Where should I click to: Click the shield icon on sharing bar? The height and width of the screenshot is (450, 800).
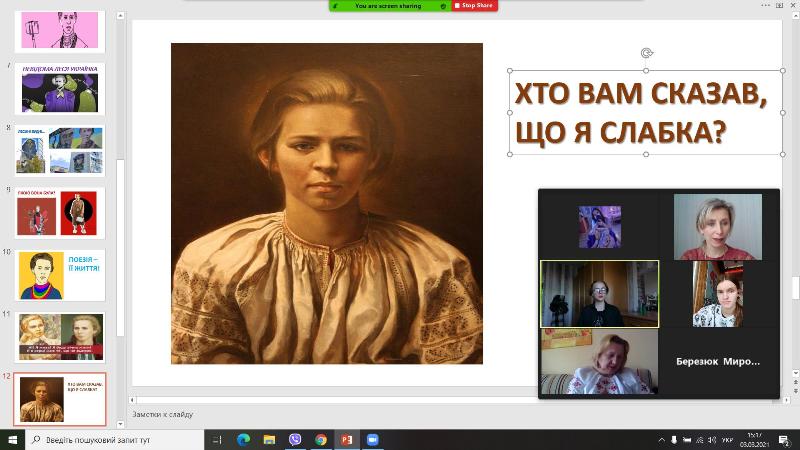tap(443, 6)
